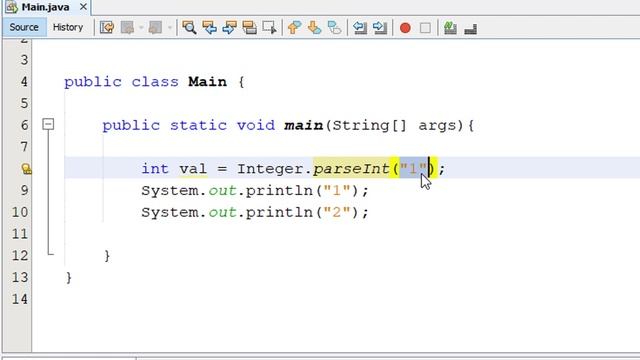The height and width of the screenshot is (360, 640).
Task: Click line number 4 in gutter
Action: [24, 82]
